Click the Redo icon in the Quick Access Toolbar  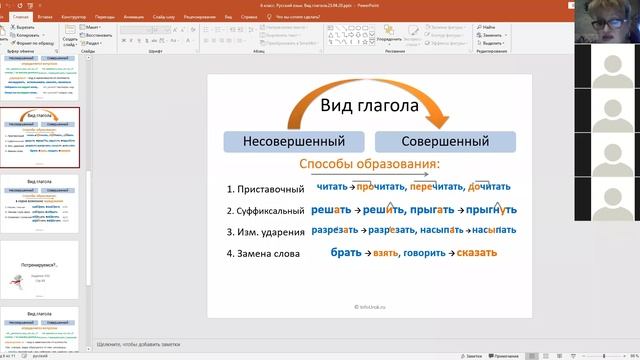[x=20, y=6]
